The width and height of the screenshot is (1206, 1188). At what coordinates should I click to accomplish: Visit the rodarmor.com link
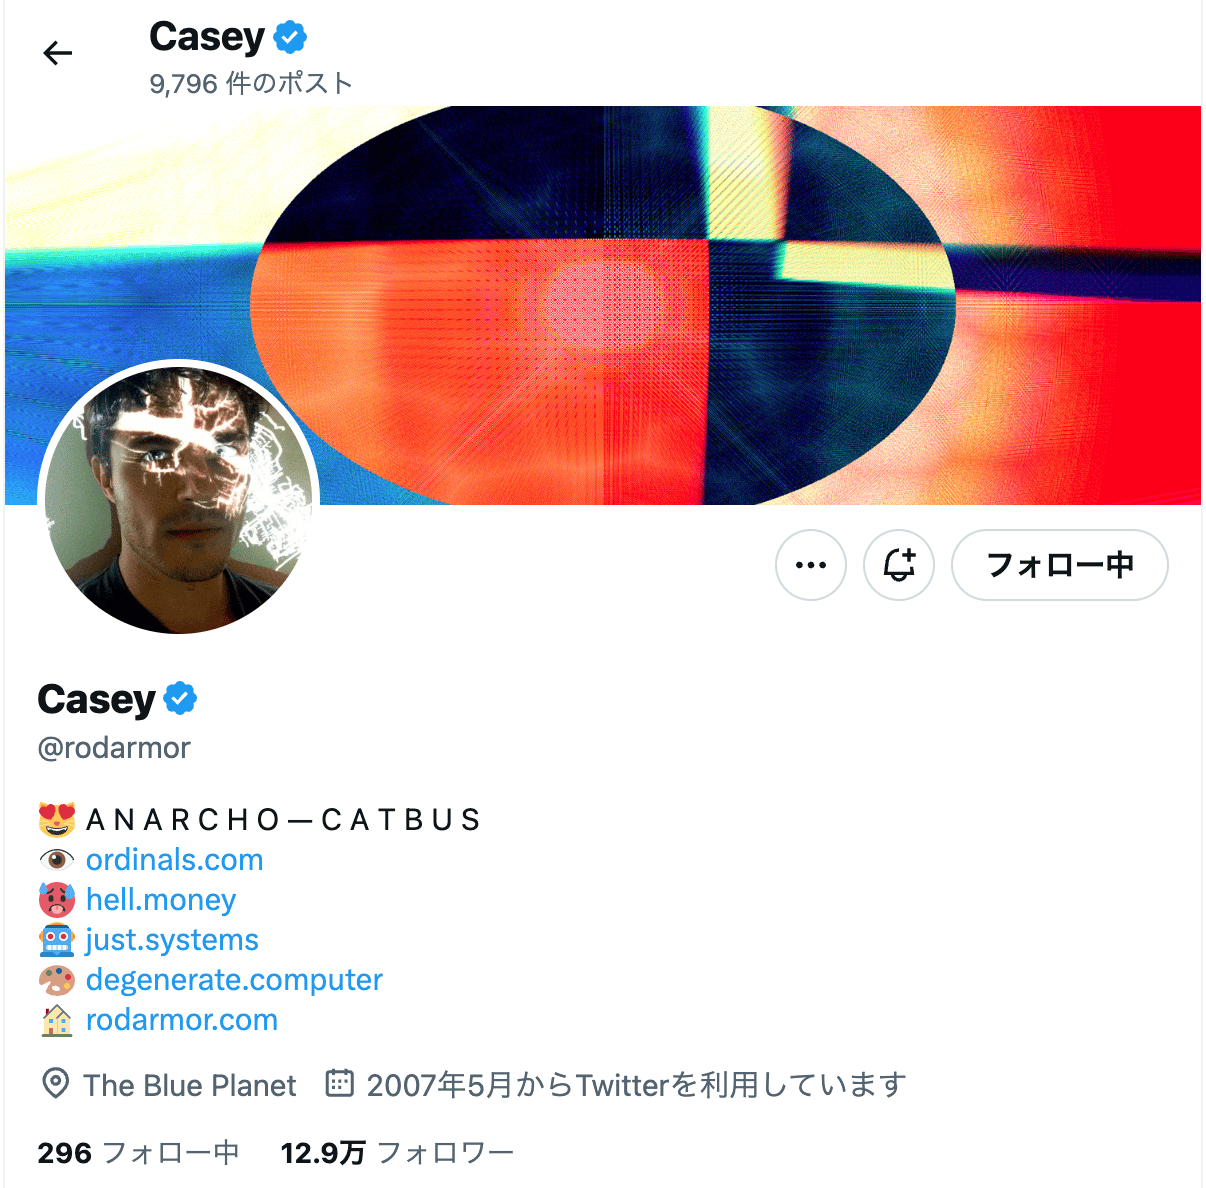point(182,1019)
